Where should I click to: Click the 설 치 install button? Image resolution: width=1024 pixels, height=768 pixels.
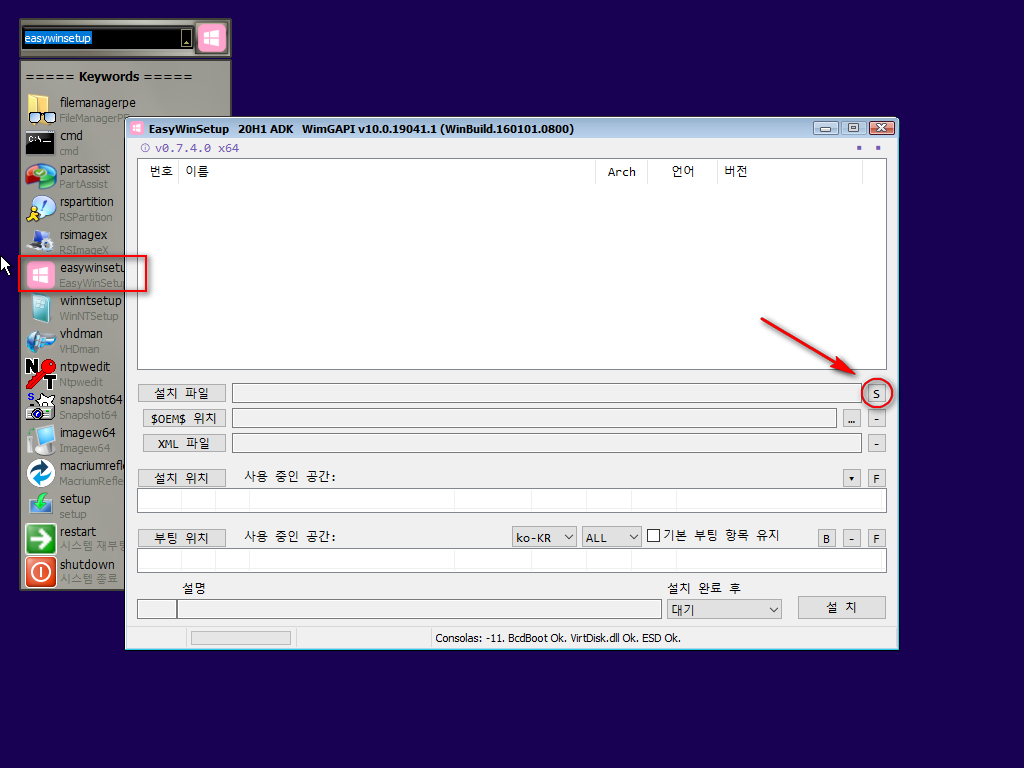point(842,607)
